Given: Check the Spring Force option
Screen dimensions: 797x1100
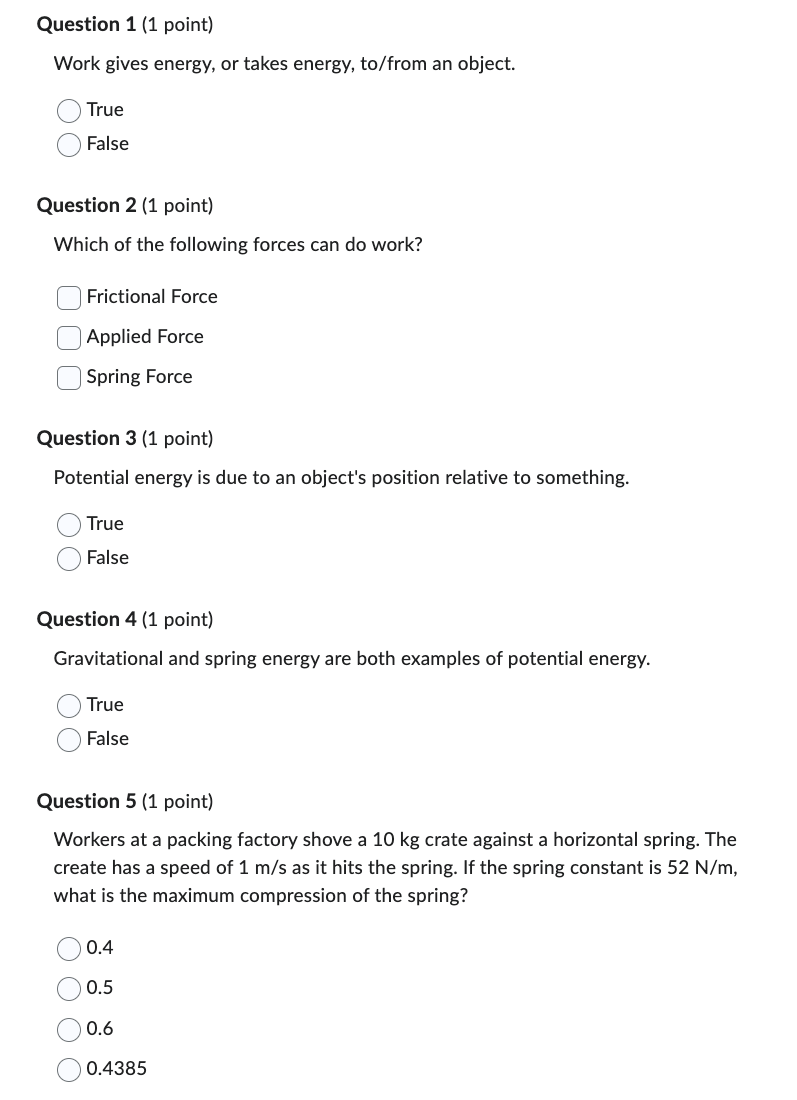Looking at the screenshot, I should coord(68,377).
